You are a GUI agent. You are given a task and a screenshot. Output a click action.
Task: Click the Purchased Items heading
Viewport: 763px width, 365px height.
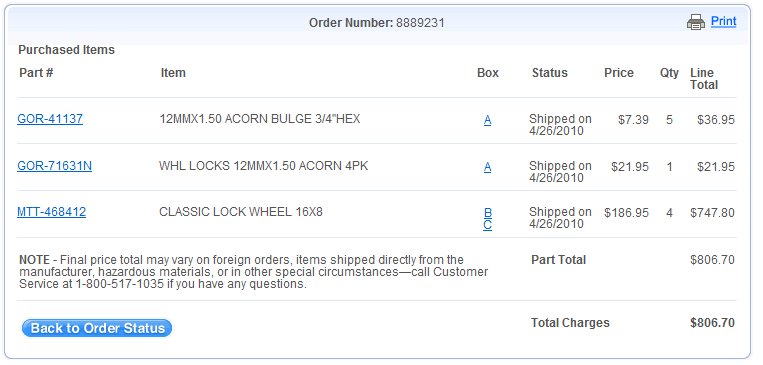tap(67, 50)
